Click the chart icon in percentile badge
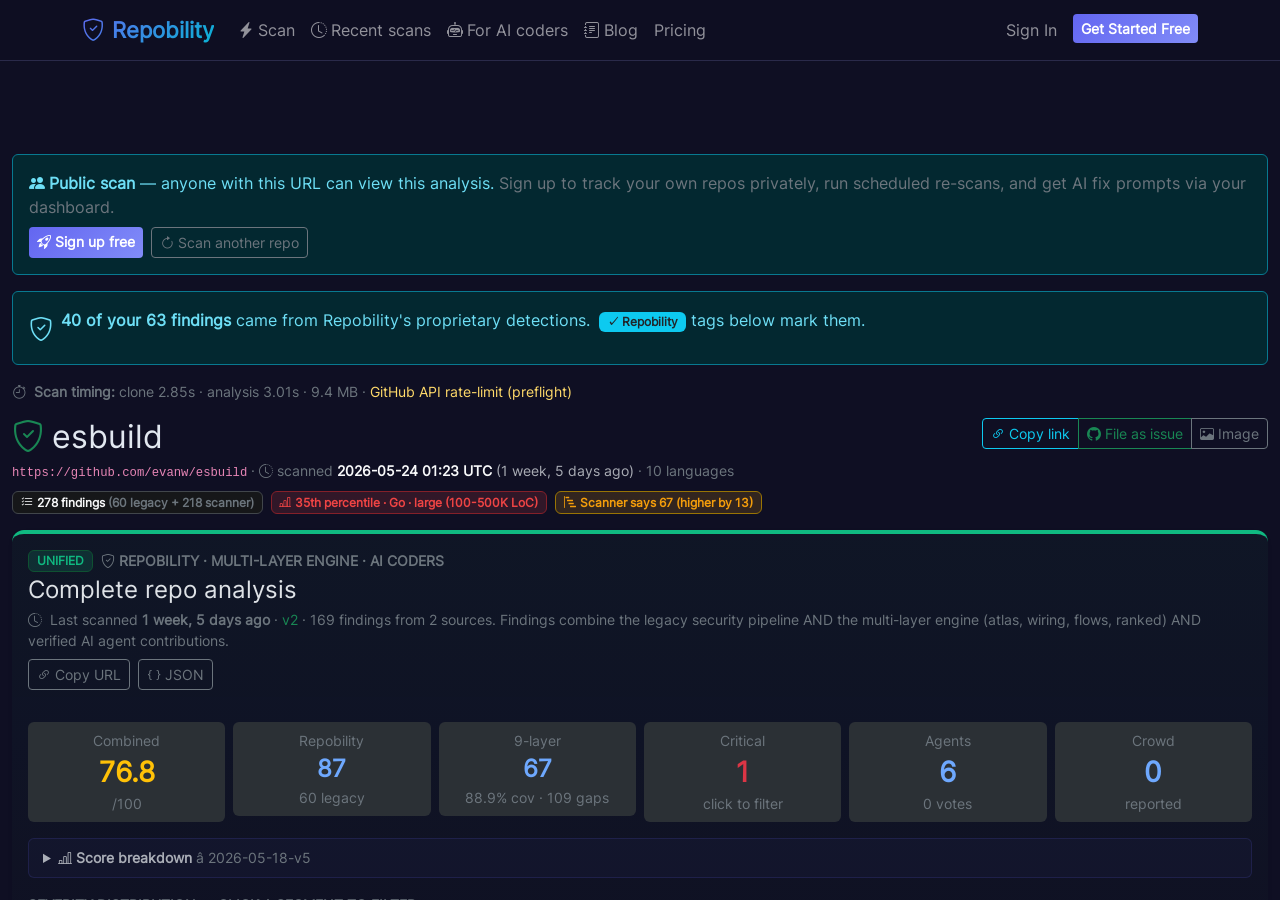The height and width of the screenshot is (900, 1280). 285,502
